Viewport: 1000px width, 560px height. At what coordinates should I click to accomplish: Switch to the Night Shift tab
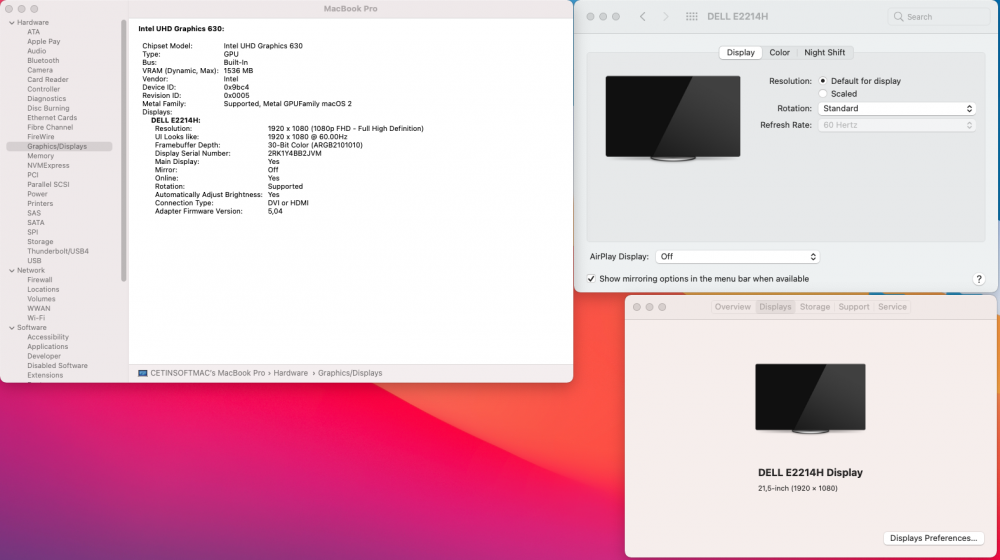click(824, 52)
